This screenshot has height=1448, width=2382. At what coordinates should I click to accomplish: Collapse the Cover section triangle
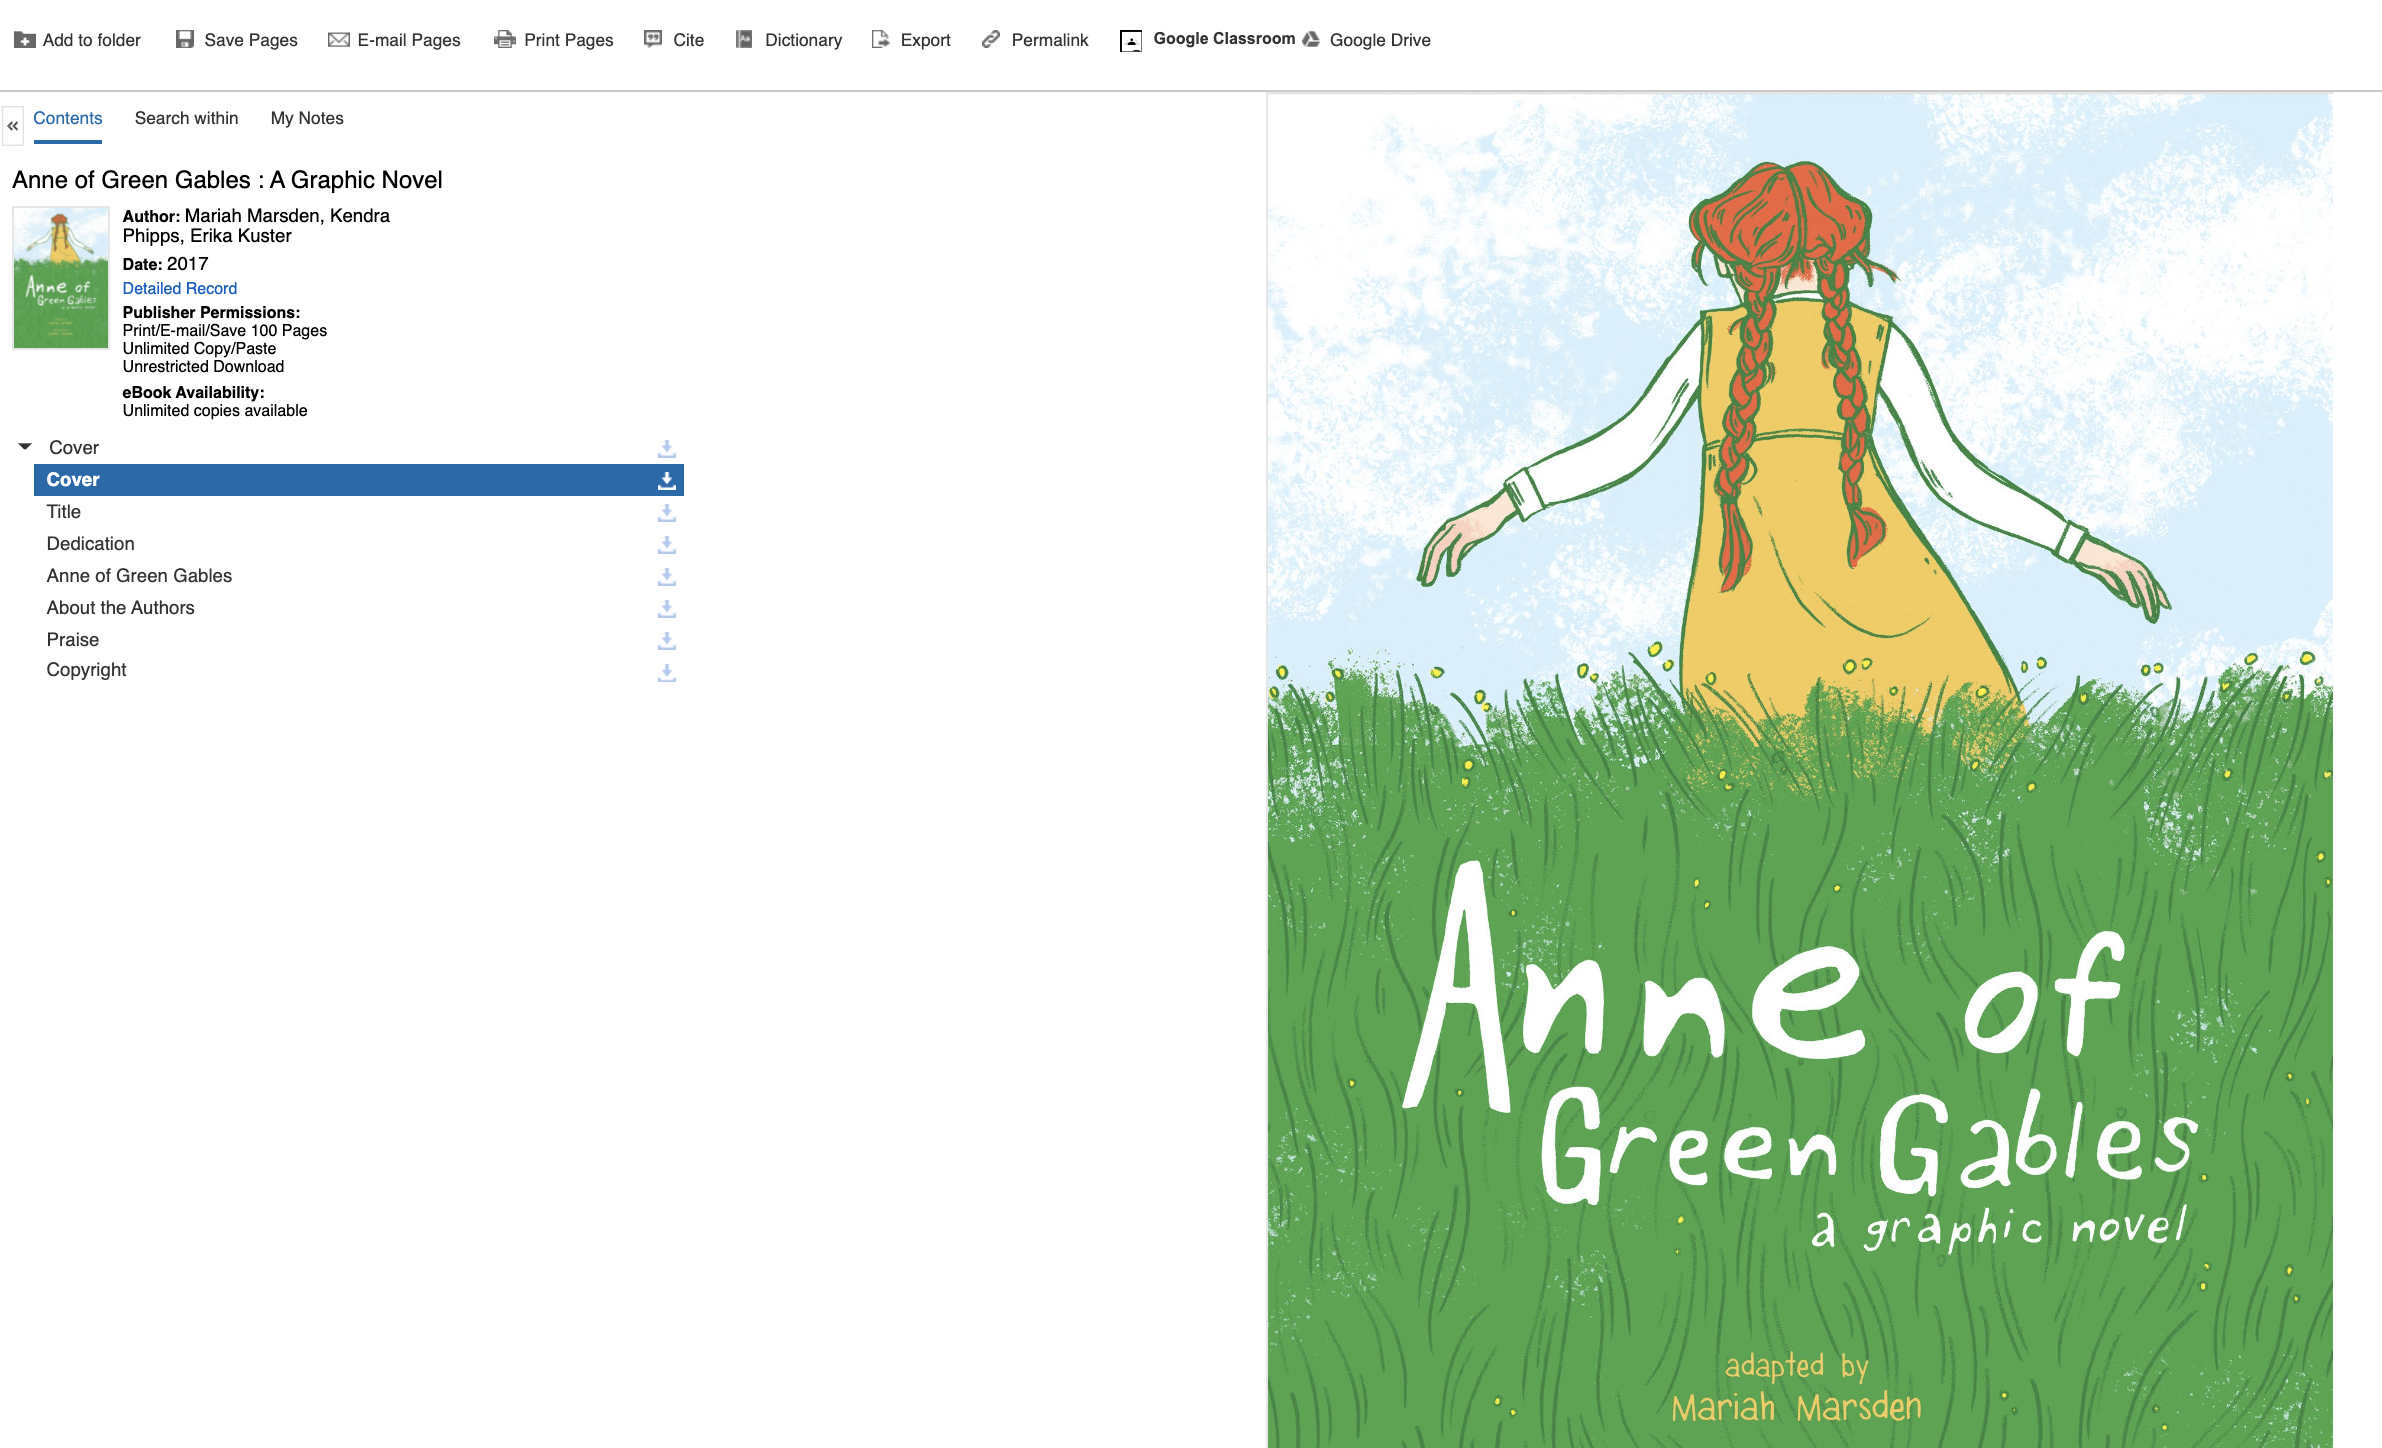click(25, 447)
